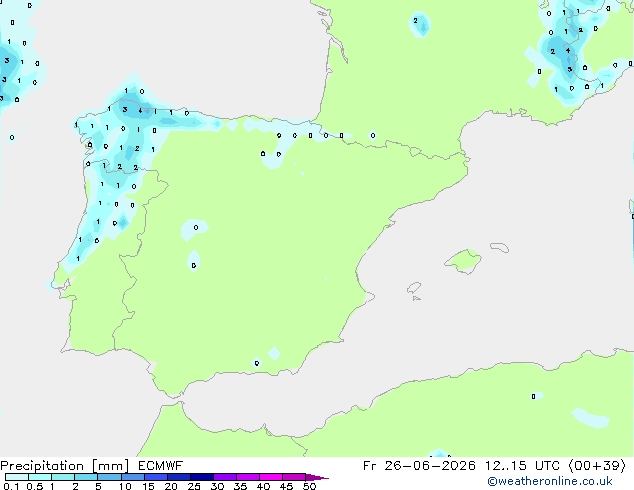Click the '[mm]' unit label

110,466
